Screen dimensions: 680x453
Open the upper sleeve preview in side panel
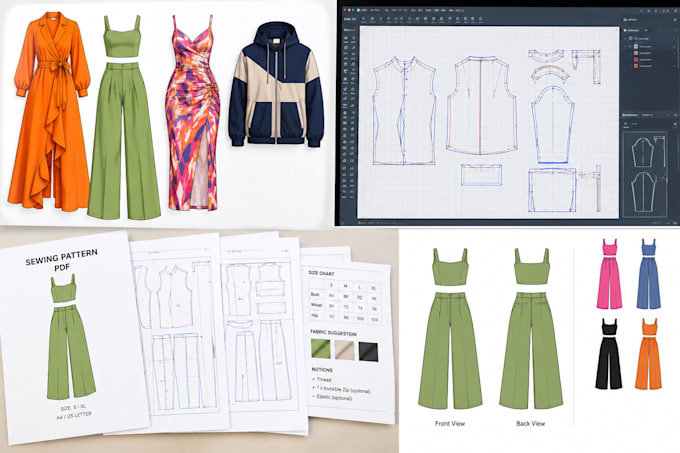(643, 152)
